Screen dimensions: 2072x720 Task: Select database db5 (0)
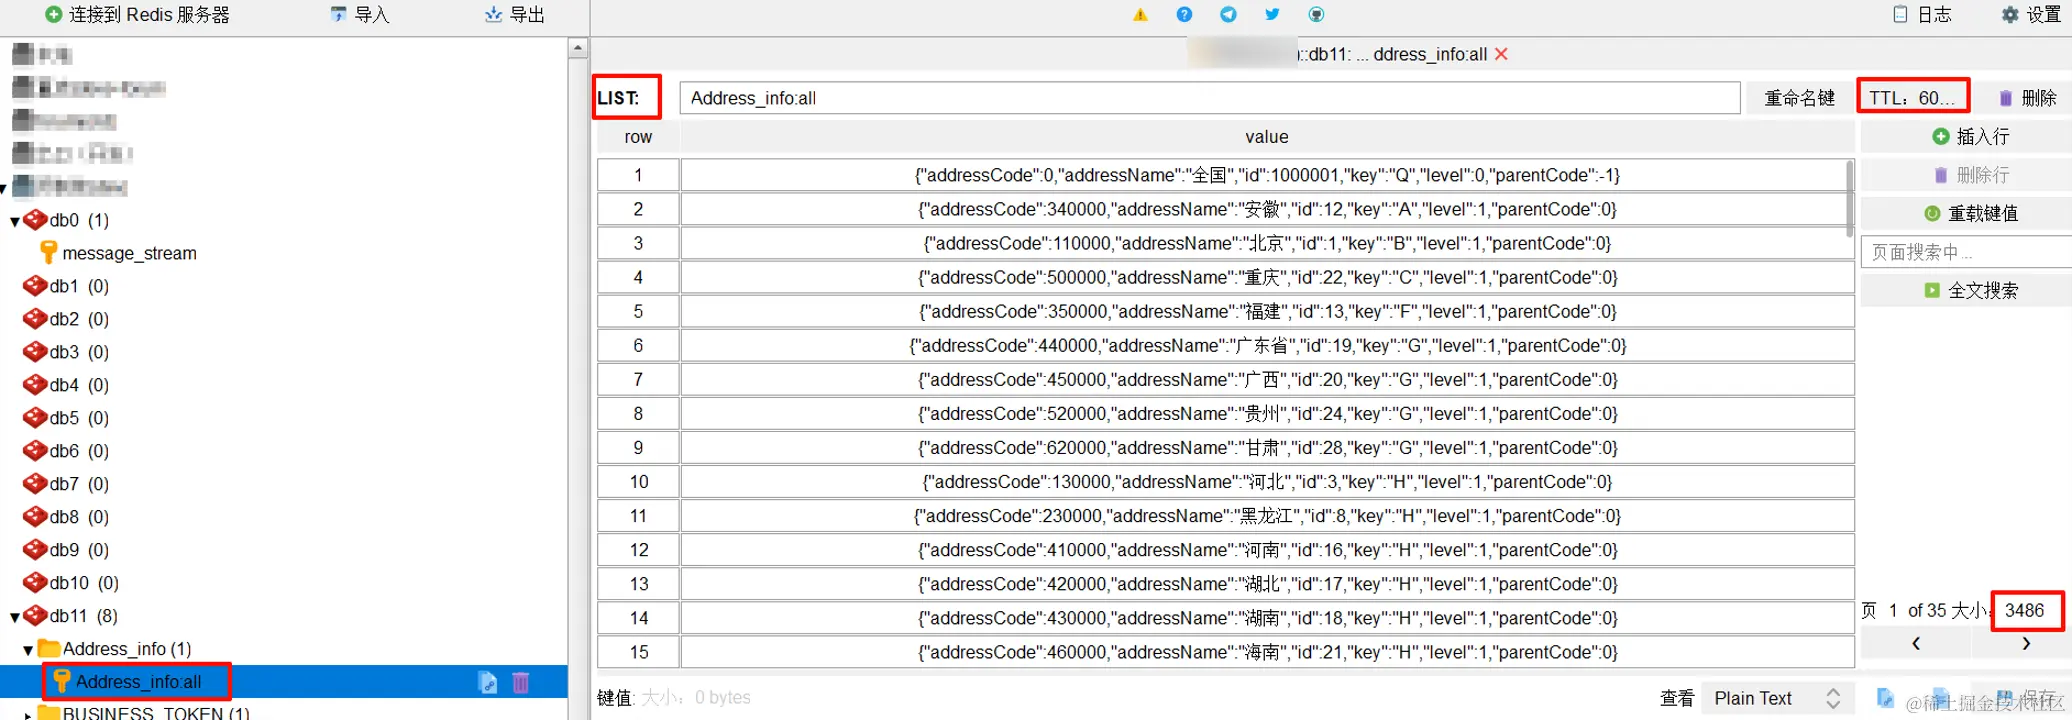tap(66, 418)
